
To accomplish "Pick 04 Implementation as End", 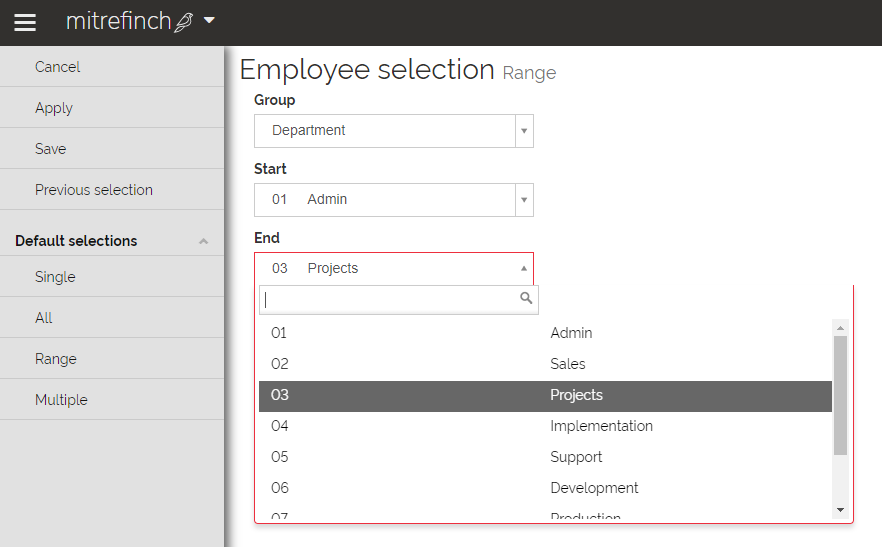I will (545, 426).
